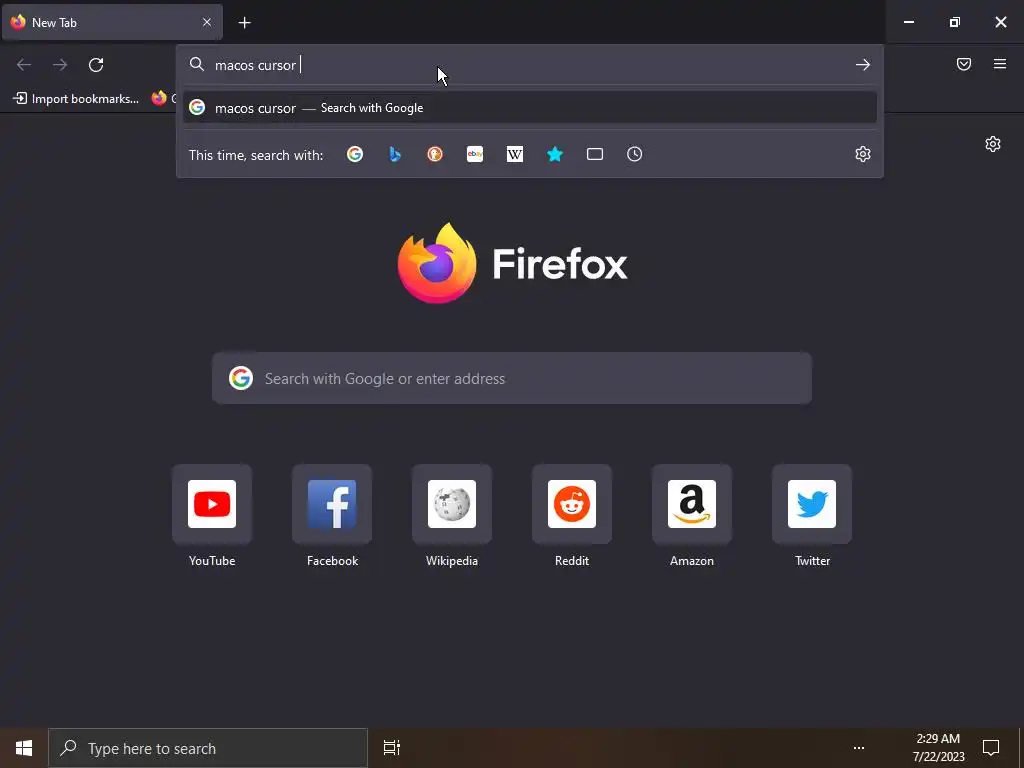Screen dimensions: 1024x768
Task: Click Import bookmarks in bookmarks toolbar
Action: point(76,99)
